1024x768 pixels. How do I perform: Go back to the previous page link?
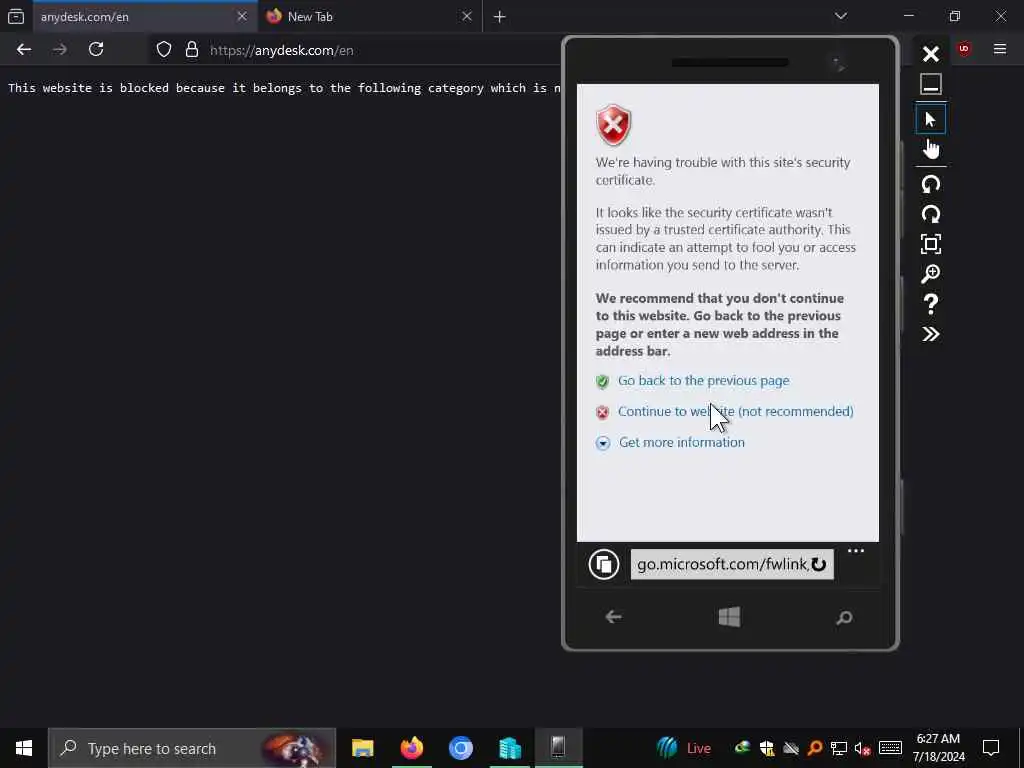[703, 381]
